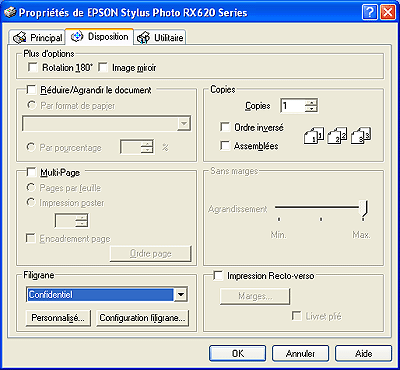The height and width of the screenshot is (370, 400).
Task: Click the Aide button
Action: pos(363,353)
